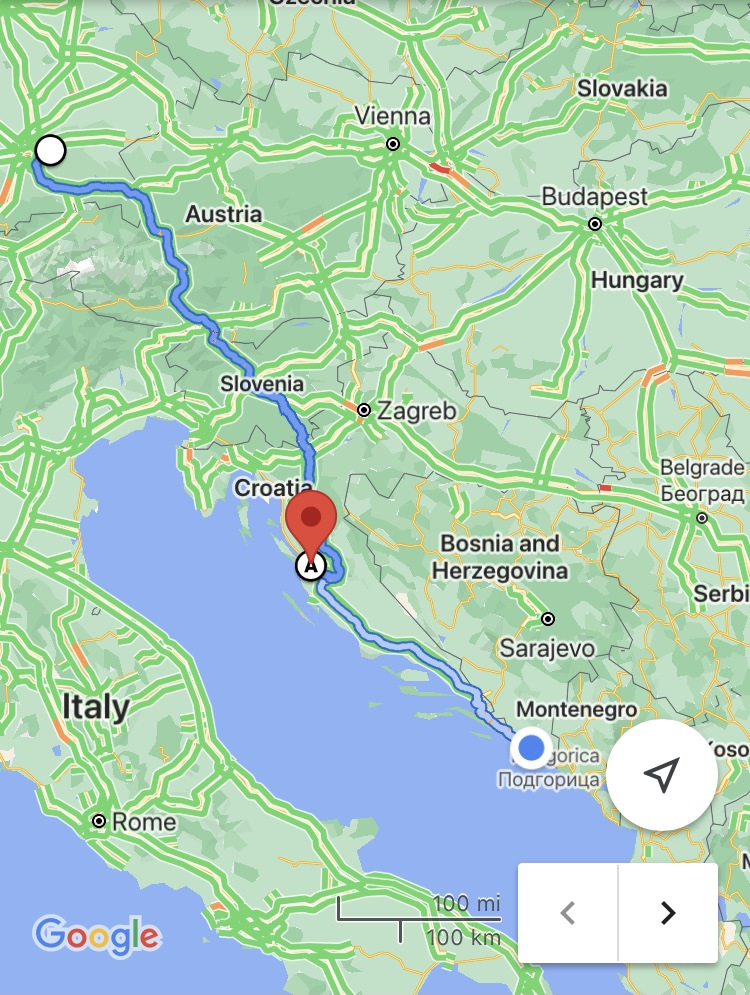Click the Austria country label
Viewport: 750px width, 995px height.
pos(223,214)
